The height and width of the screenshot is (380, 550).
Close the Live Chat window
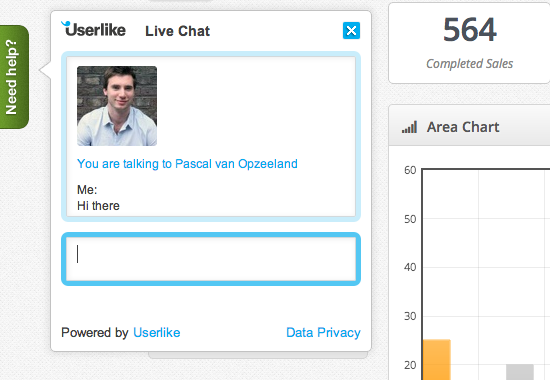[x=351, y=31]
